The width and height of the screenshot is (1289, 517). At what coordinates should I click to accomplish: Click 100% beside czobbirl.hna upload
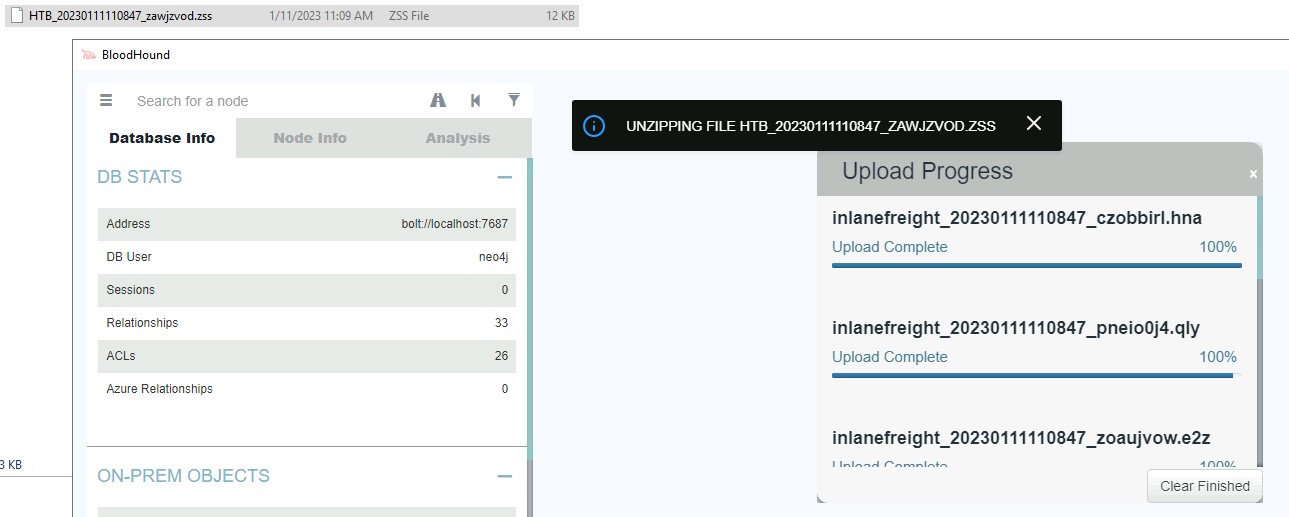[1218, 247]
